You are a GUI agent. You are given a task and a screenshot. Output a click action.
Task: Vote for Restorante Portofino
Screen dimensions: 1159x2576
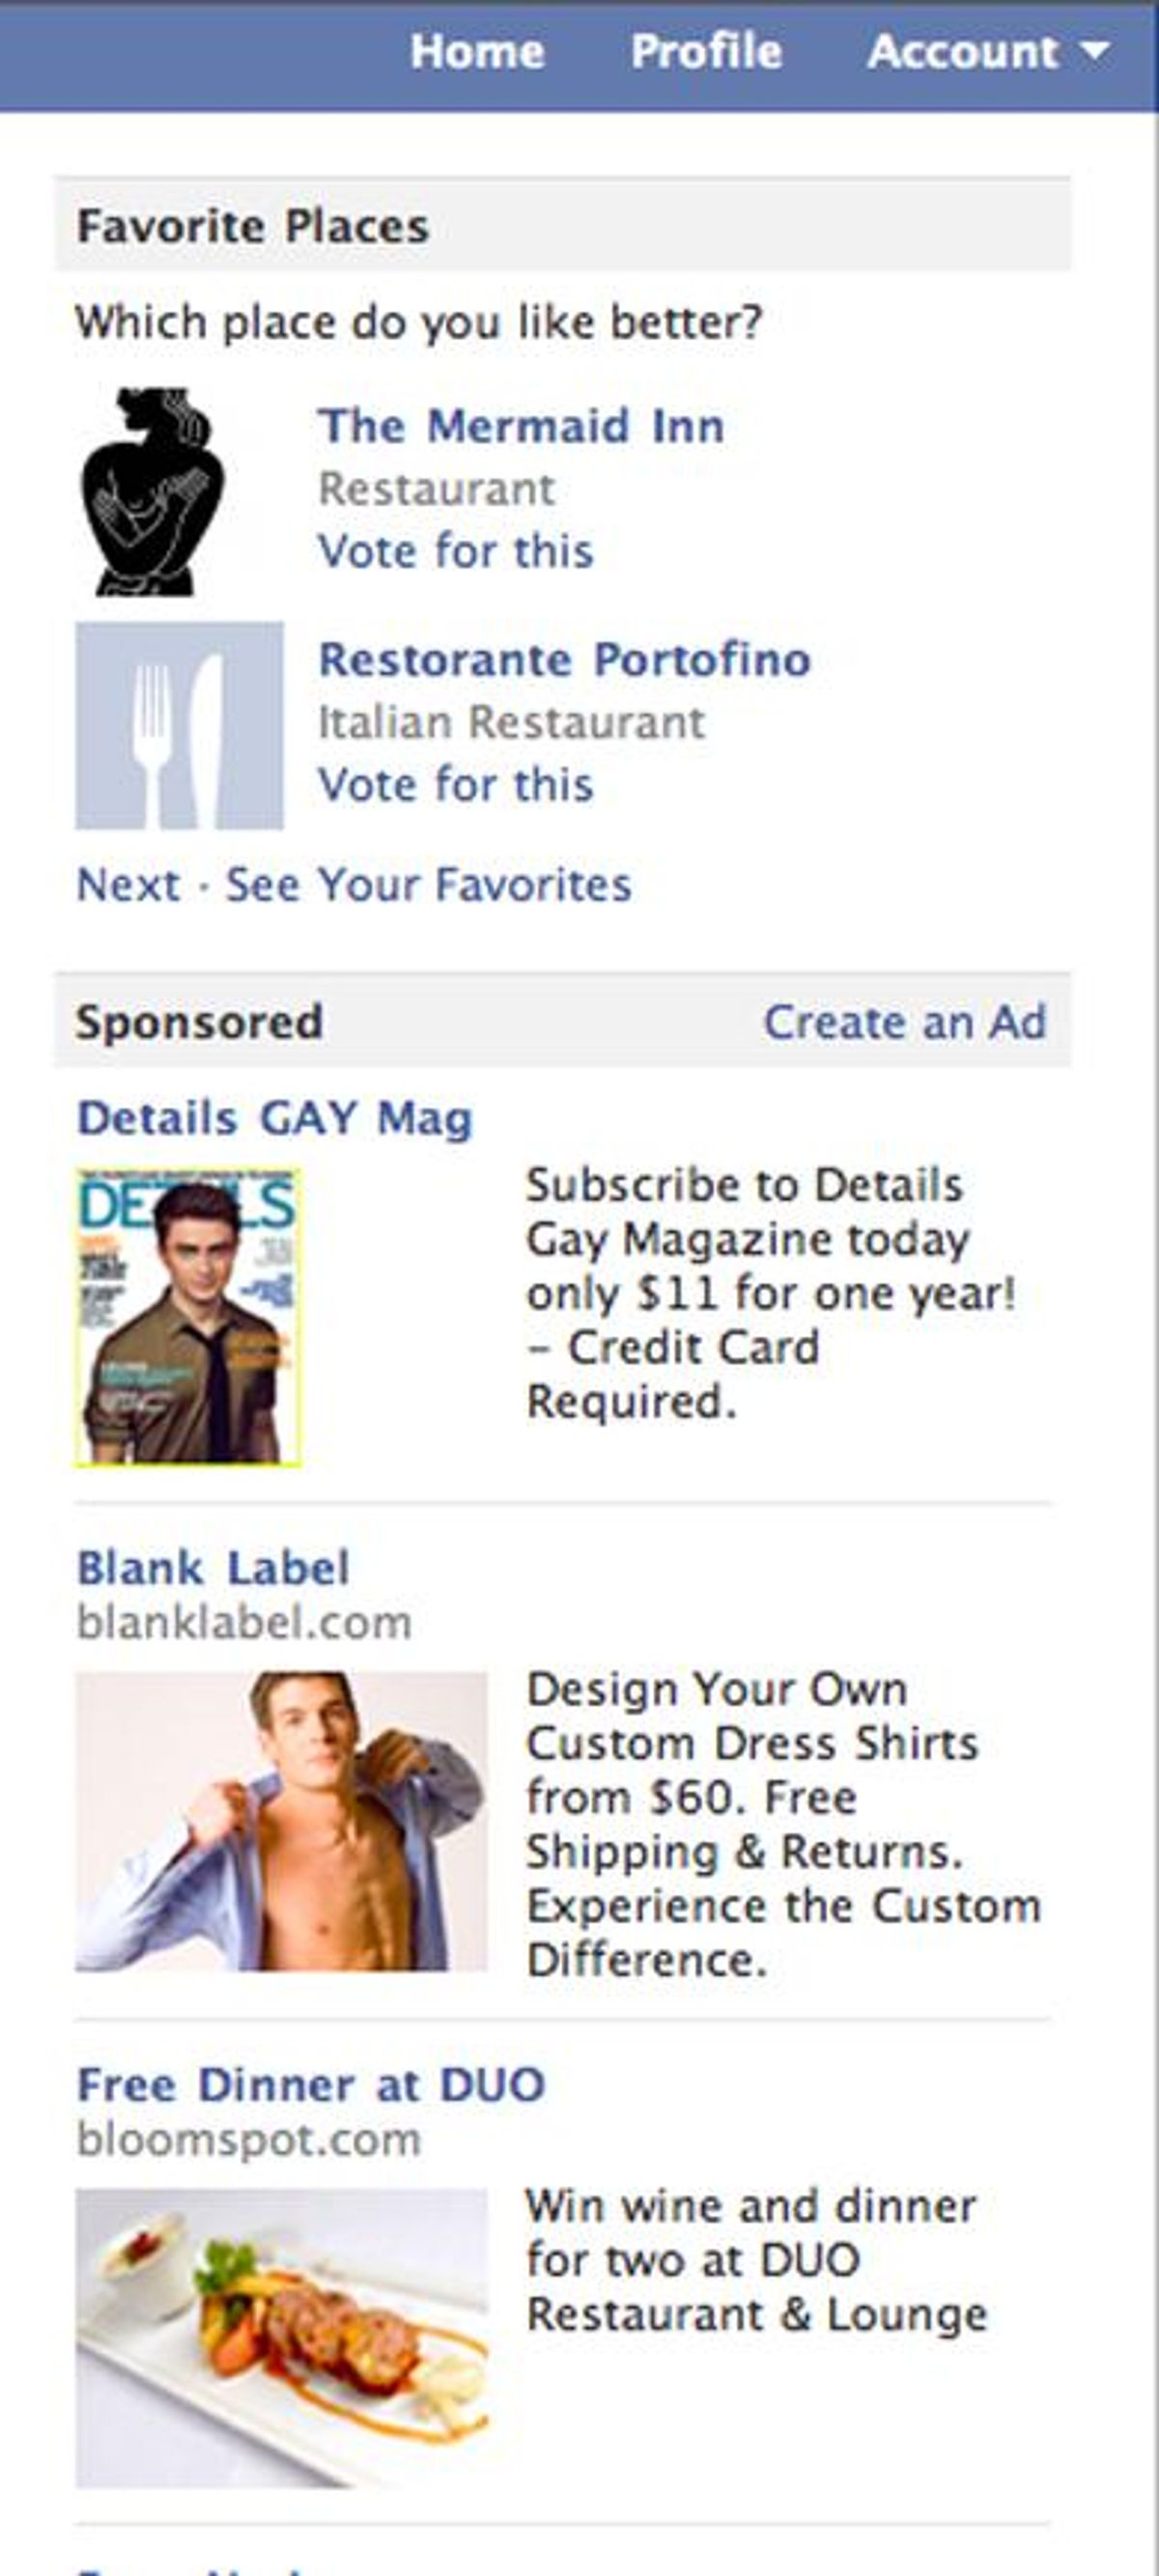(x=456, y=785)
